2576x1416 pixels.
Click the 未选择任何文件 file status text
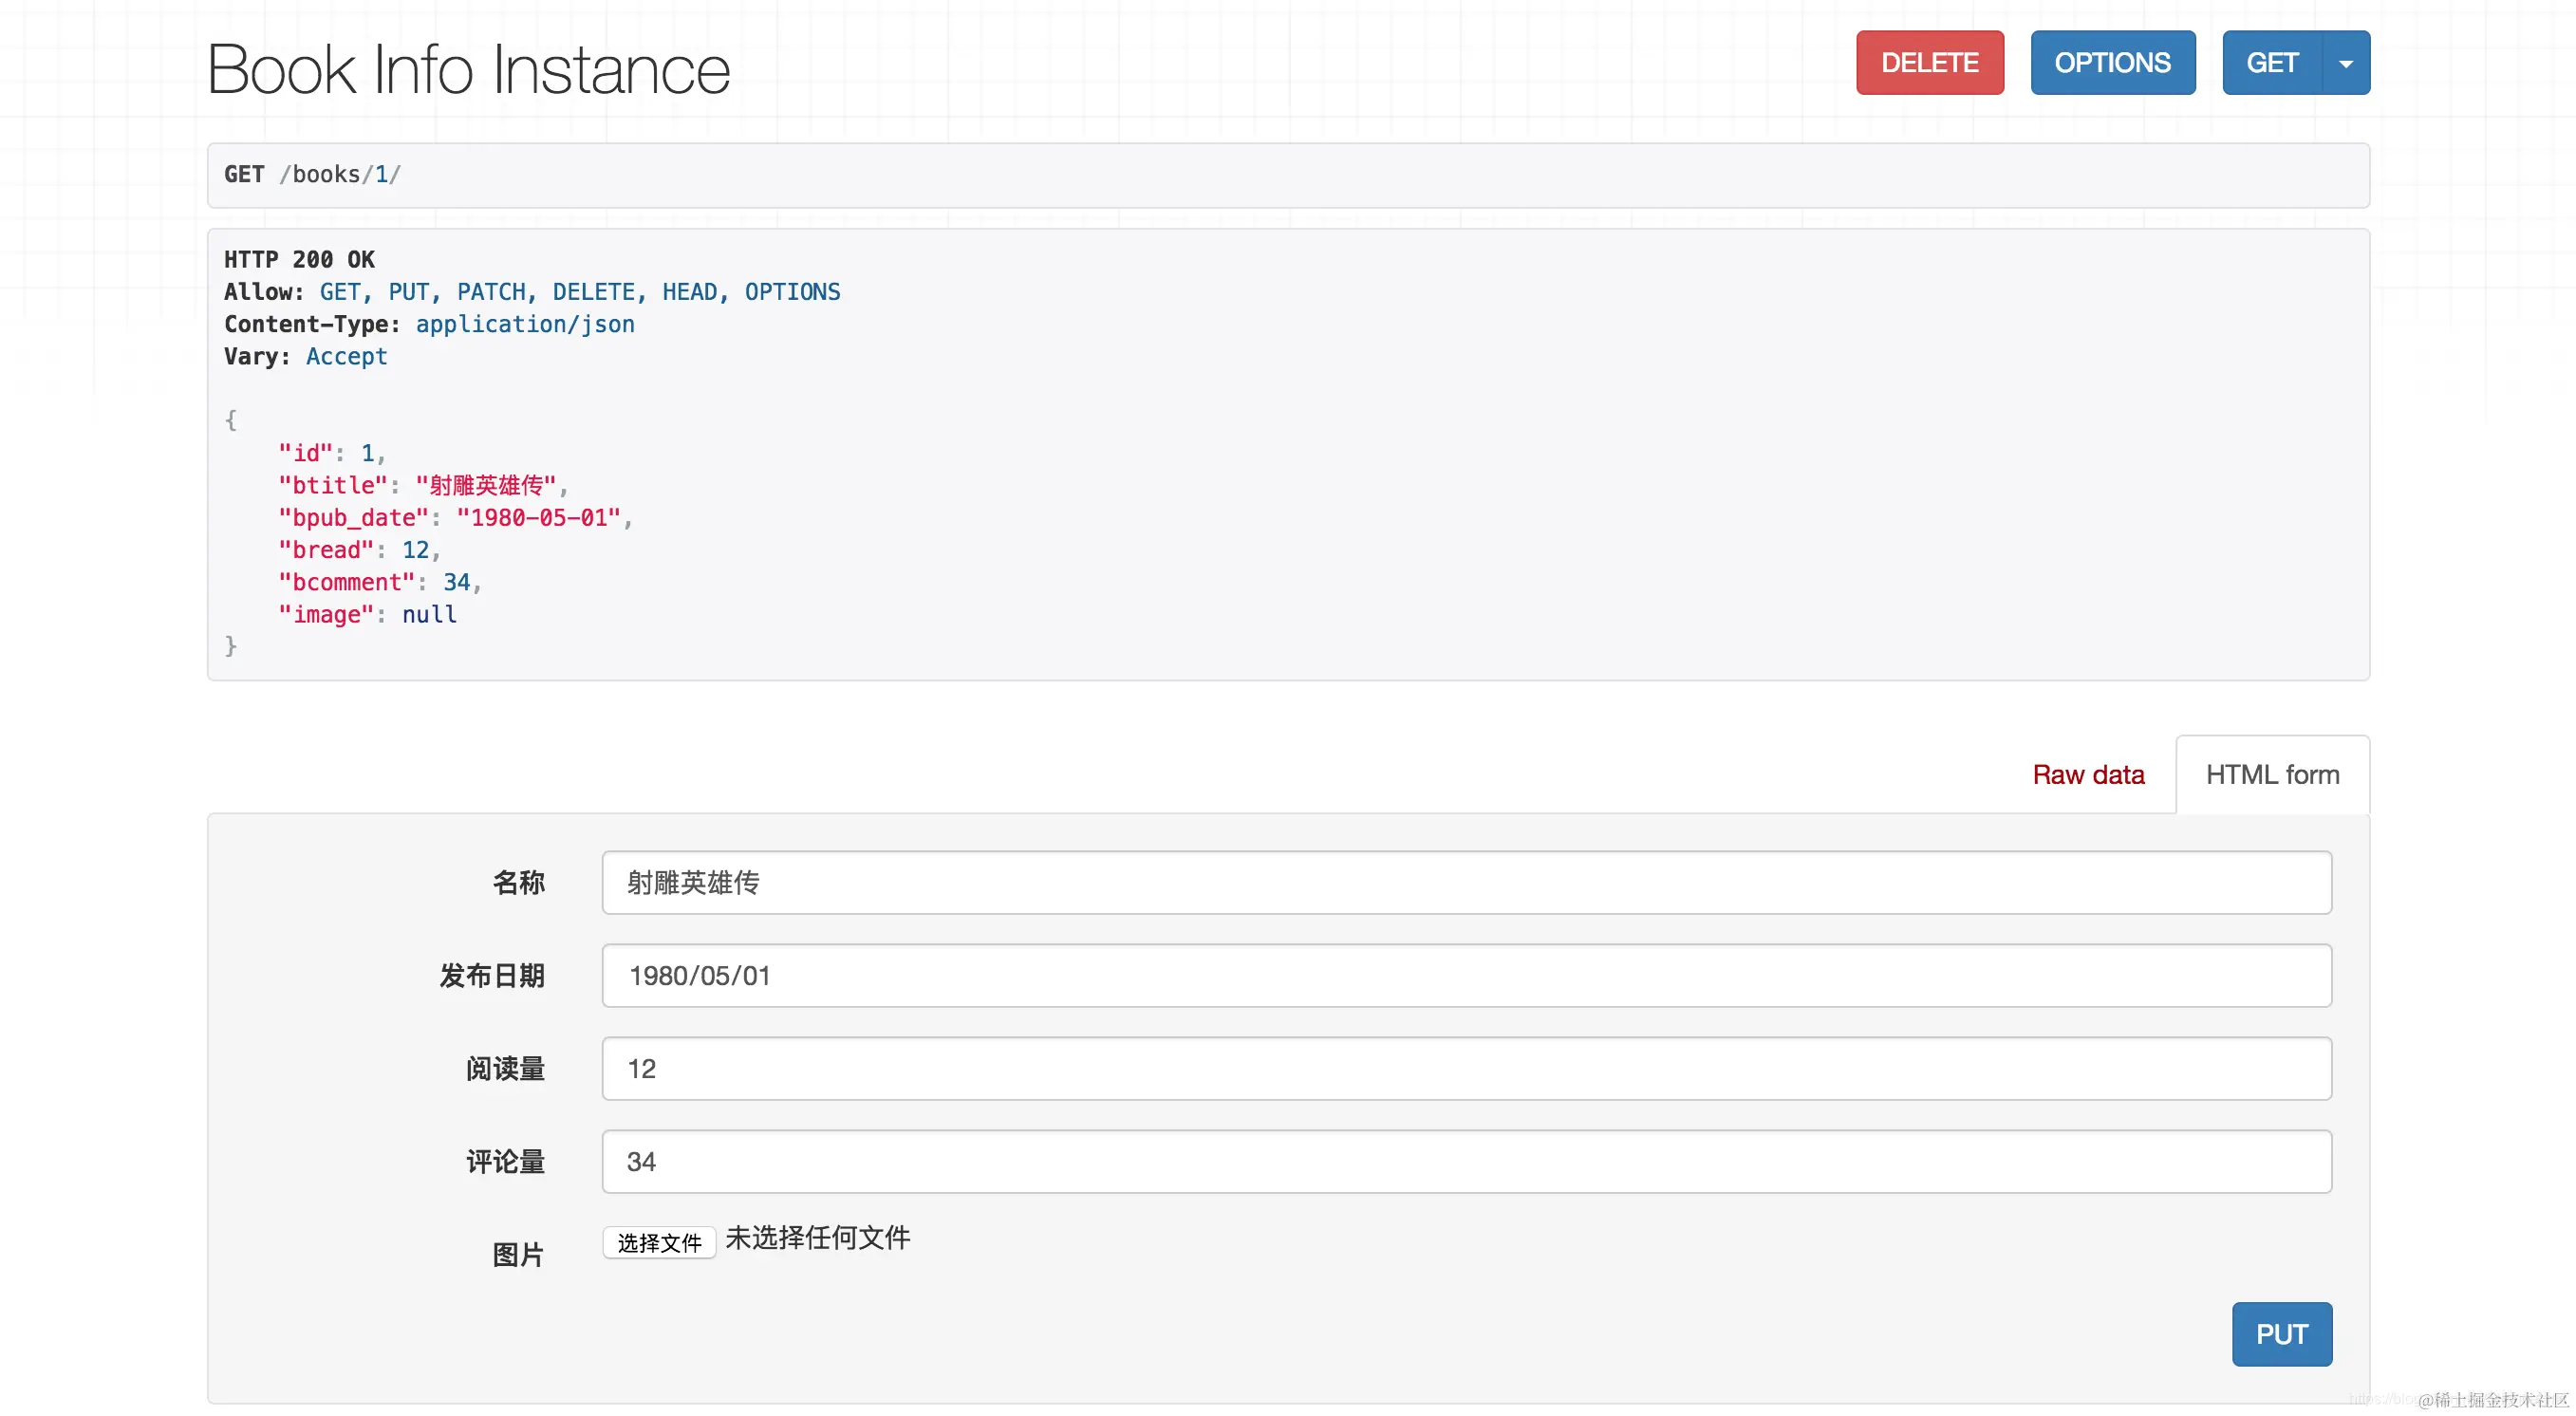817,1238
